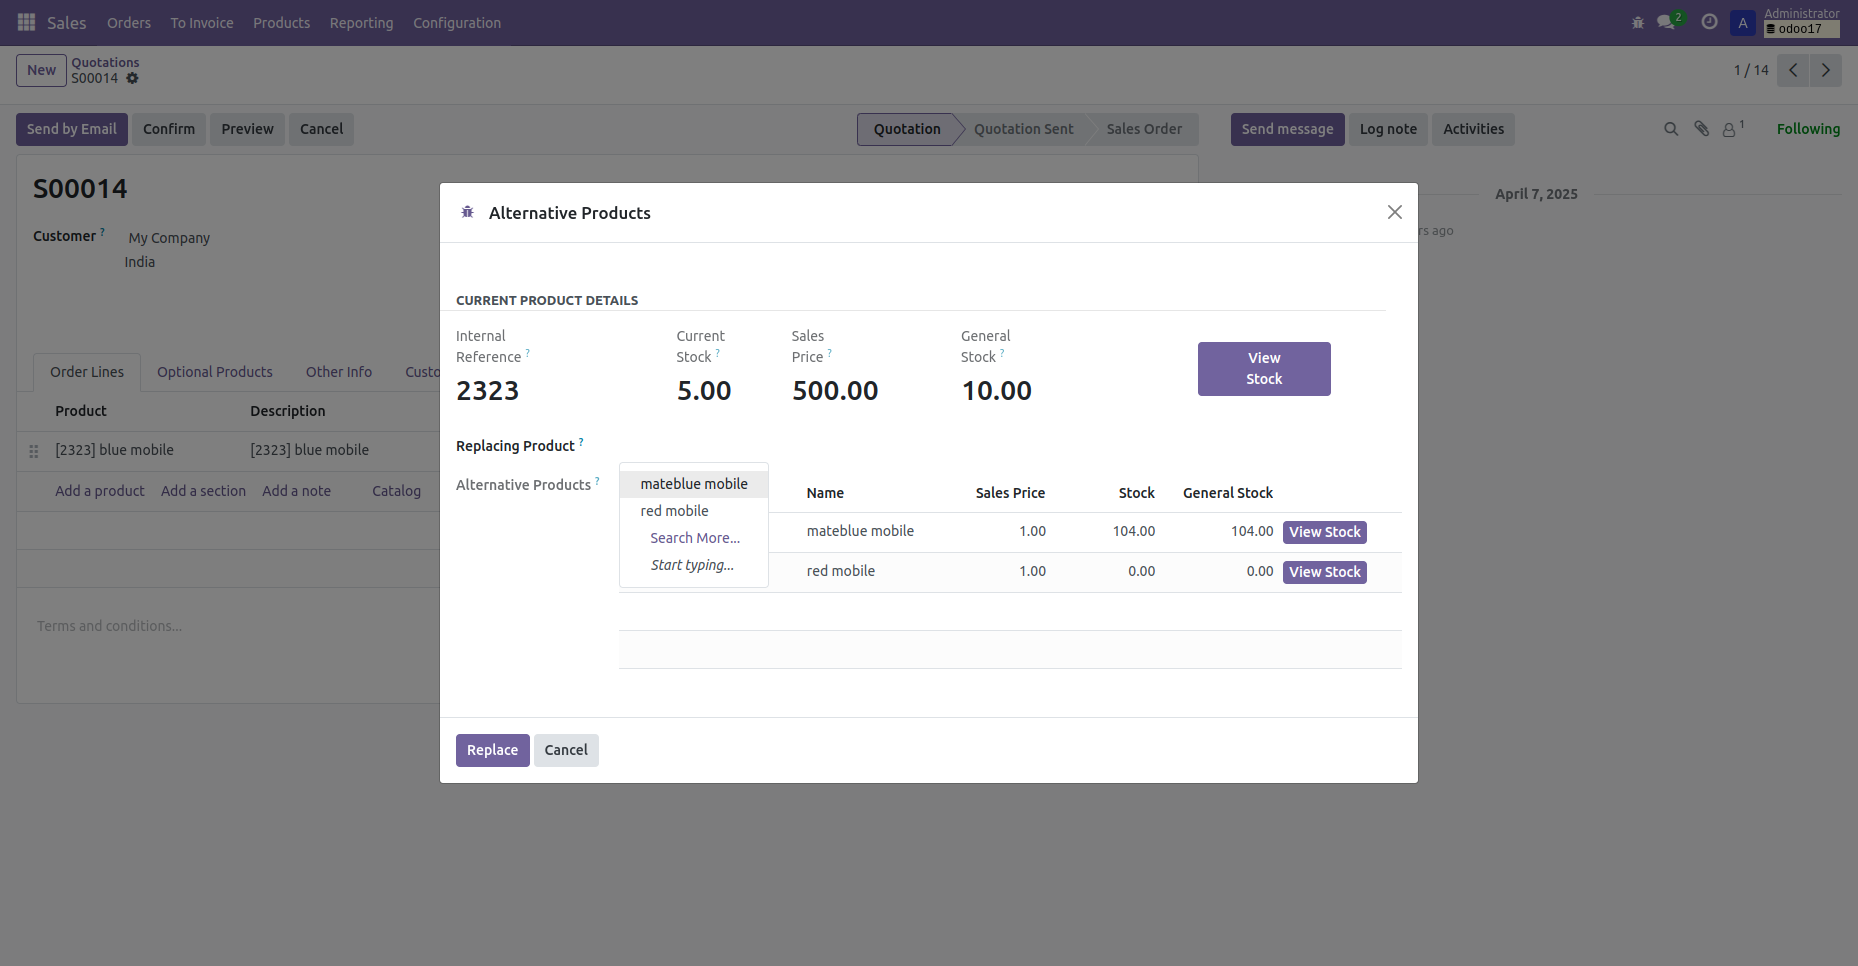Image resolution: width=1858 pixels, height=966 pixels.
Task: Open the apps grid menu icon
Action: [26, 22]
